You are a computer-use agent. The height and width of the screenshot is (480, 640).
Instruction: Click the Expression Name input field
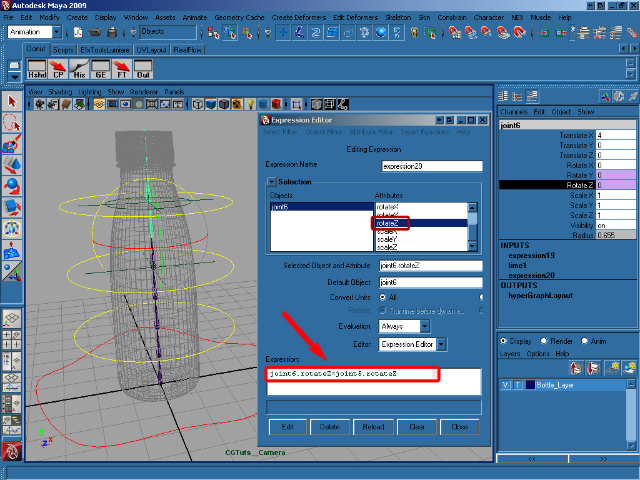pyautogui.click(x=432, y=166)
